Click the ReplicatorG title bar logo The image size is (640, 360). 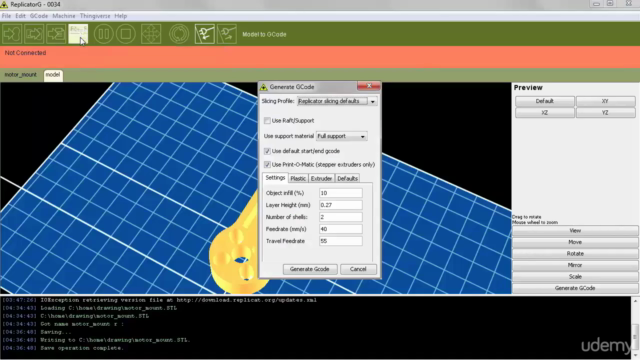pyautogui.click(x=4, y=4)
